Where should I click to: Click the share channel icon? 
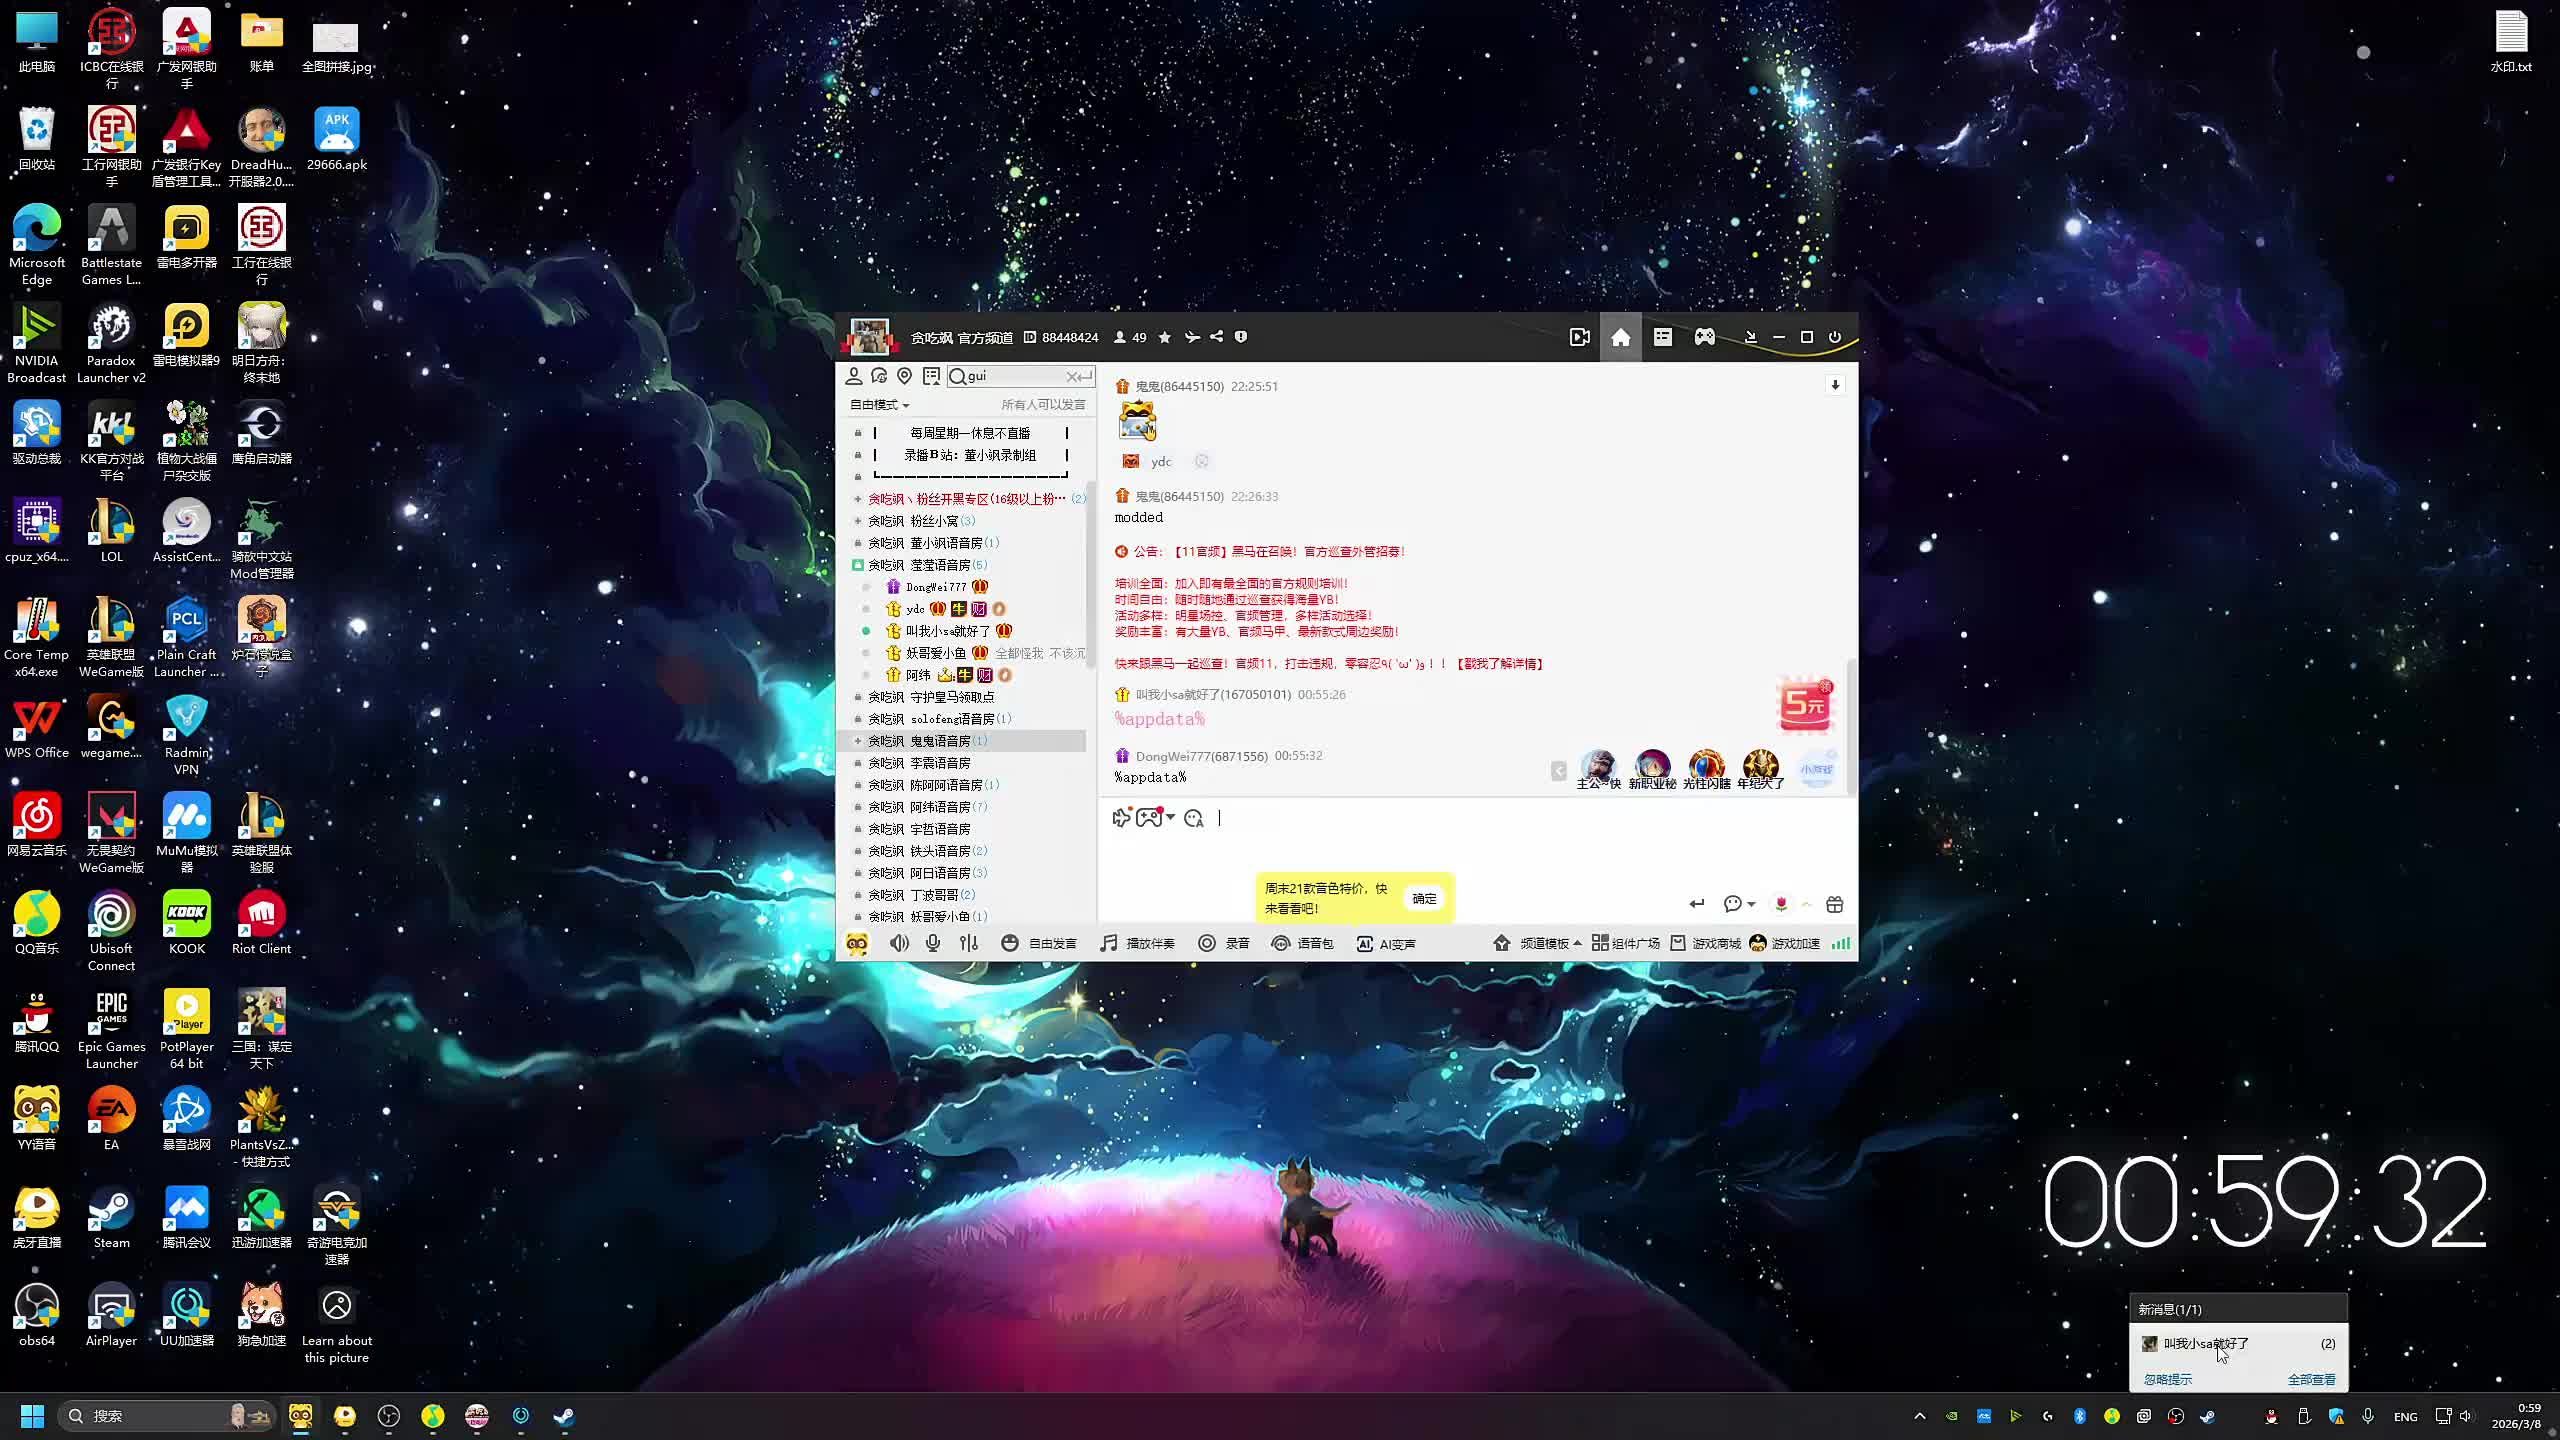coord(1216,337)
